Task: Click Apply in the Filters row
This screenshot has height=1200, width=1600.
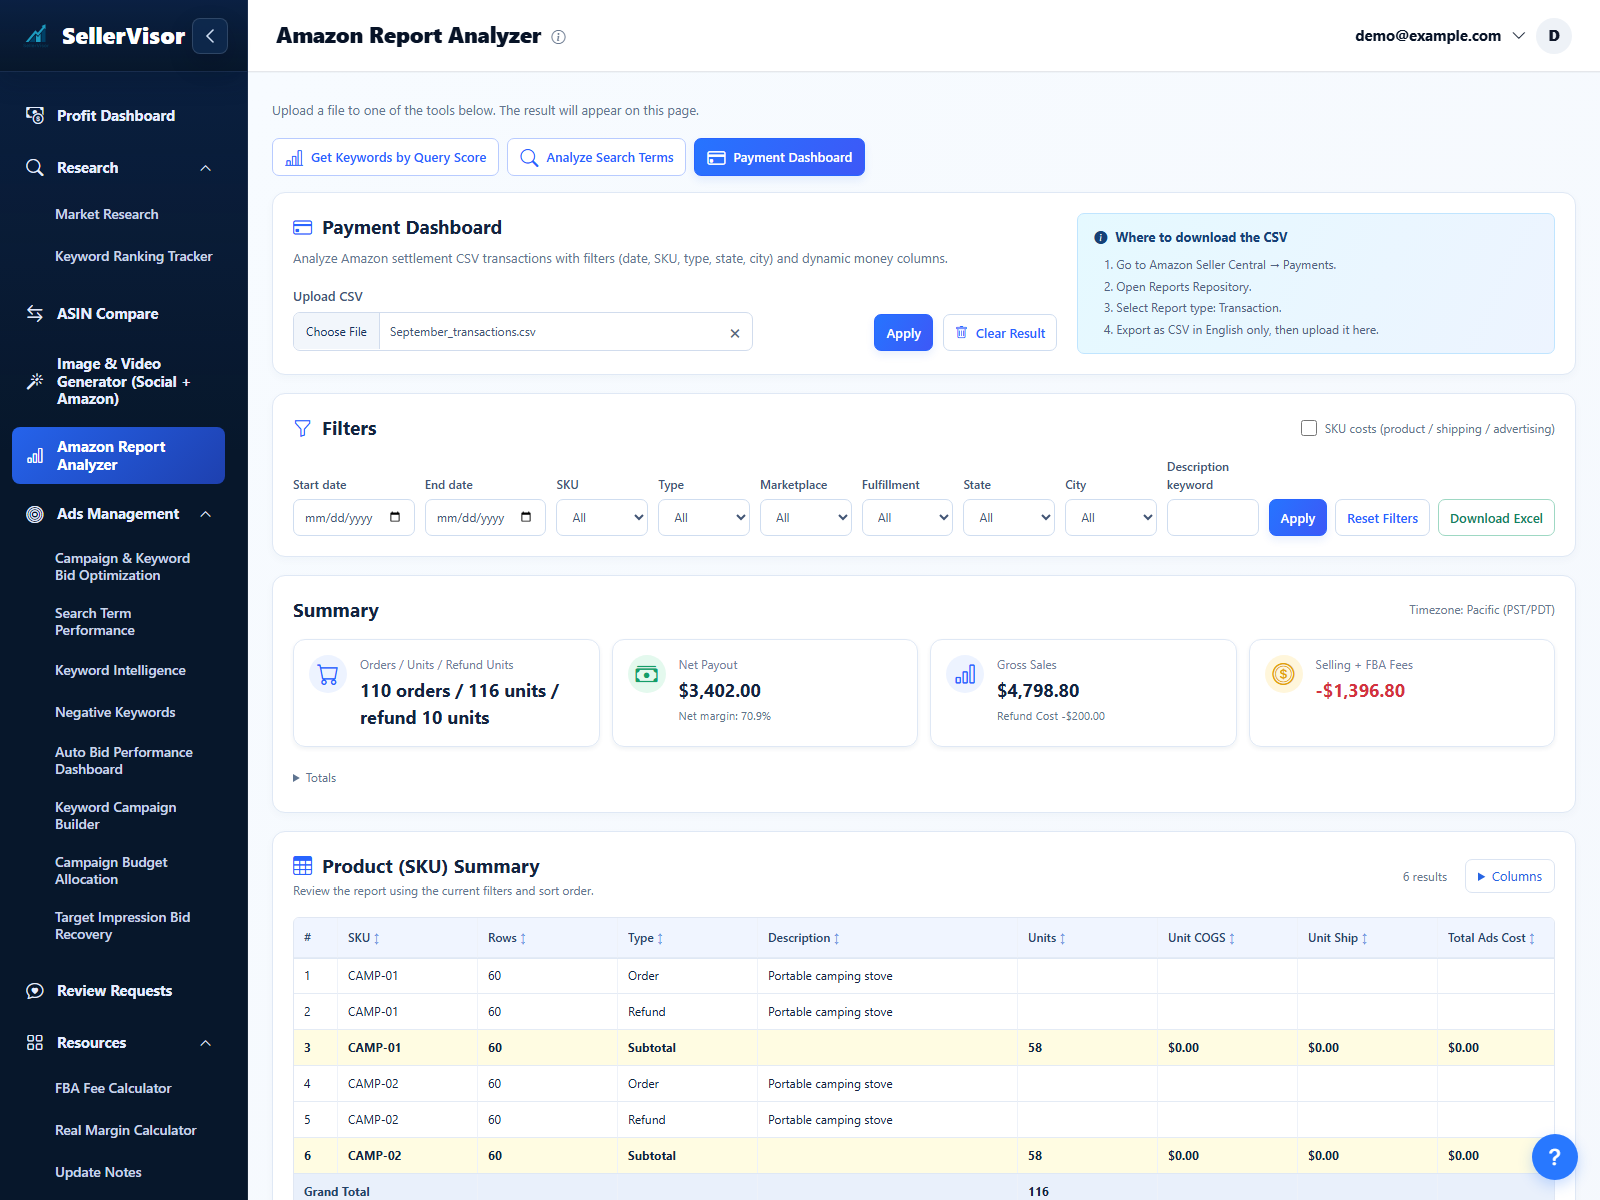Action: click(1297, 518)
